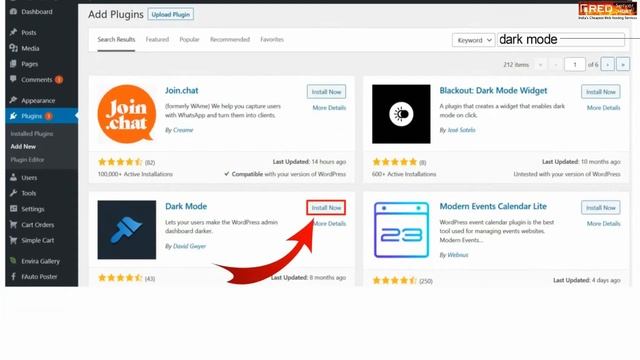The width and height of the screenshot is (640, 360).
Task: Click the Simple Cart cart icon
Action: click(13, 240)
